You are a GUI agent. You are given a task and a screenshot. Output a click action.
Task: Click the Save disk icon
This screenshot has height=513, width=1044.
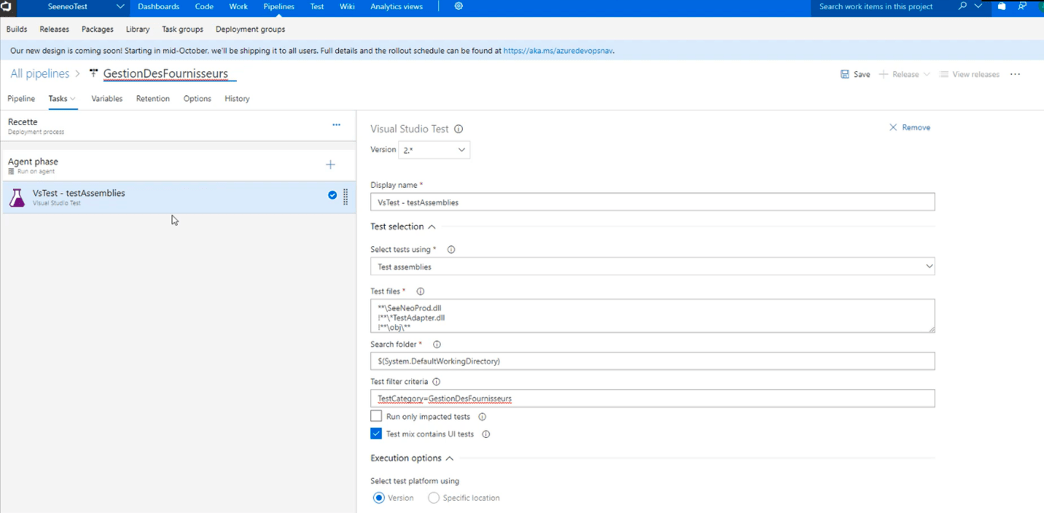click(844, 74)
